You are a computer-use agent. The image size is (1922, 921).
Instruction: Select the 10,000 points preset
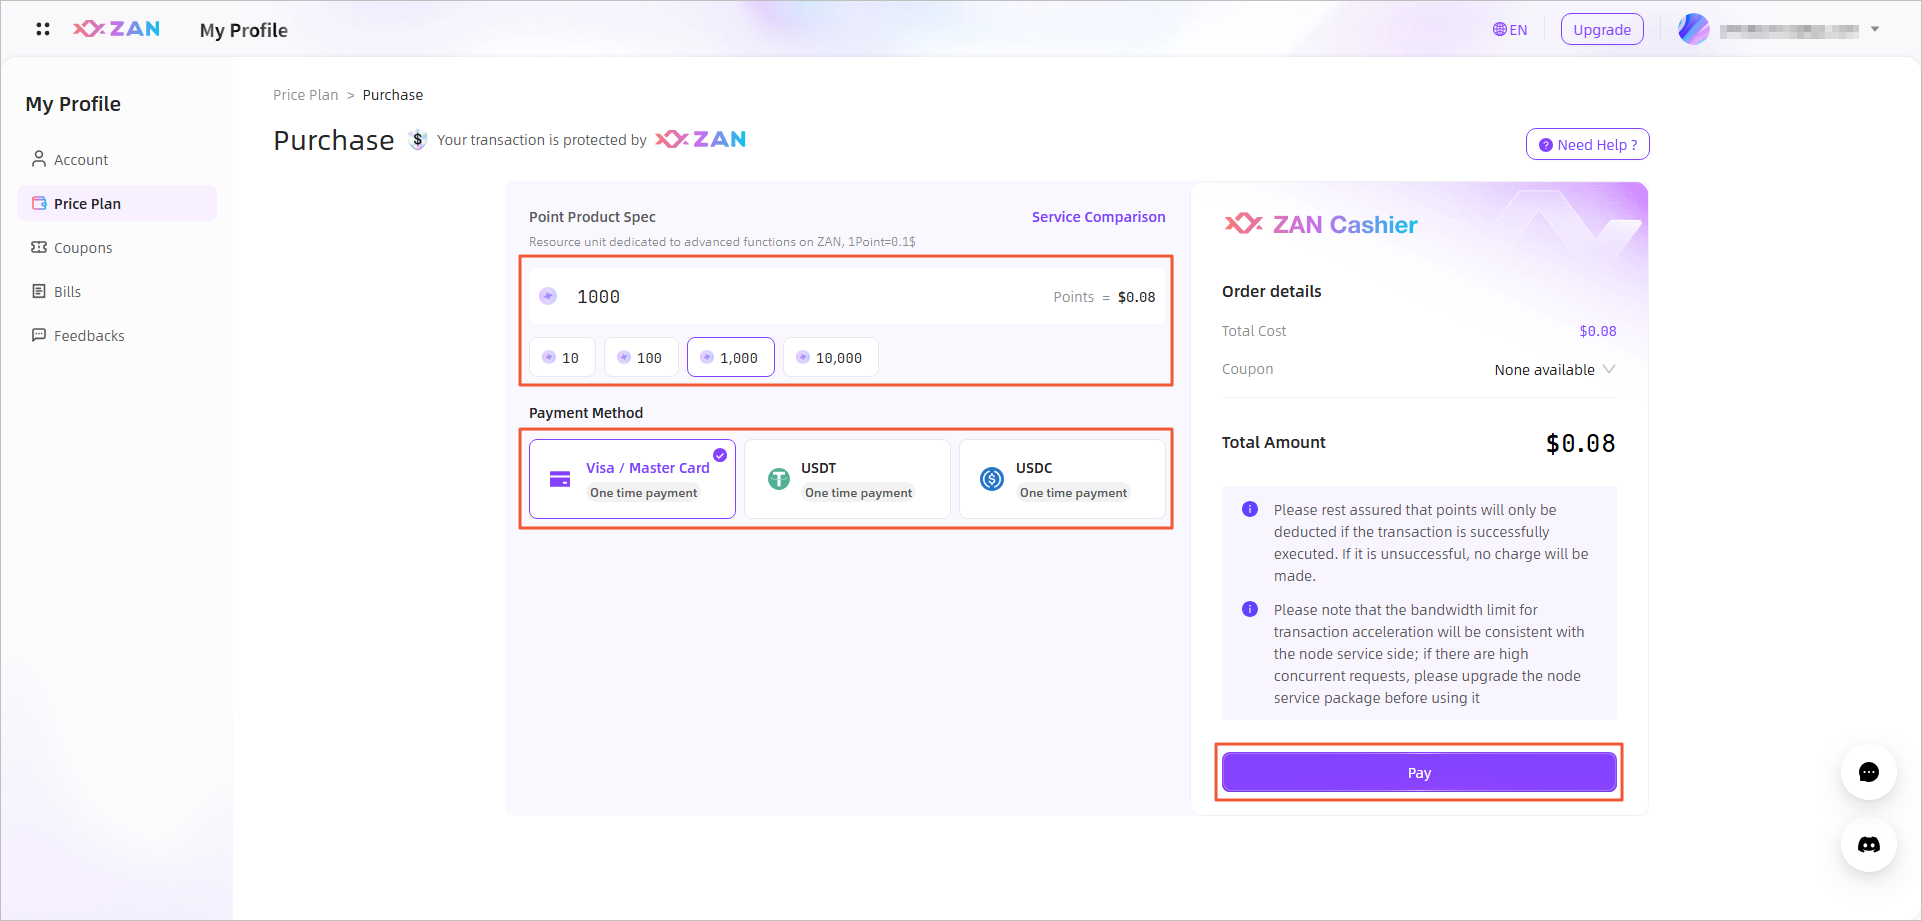coord(831,357)
